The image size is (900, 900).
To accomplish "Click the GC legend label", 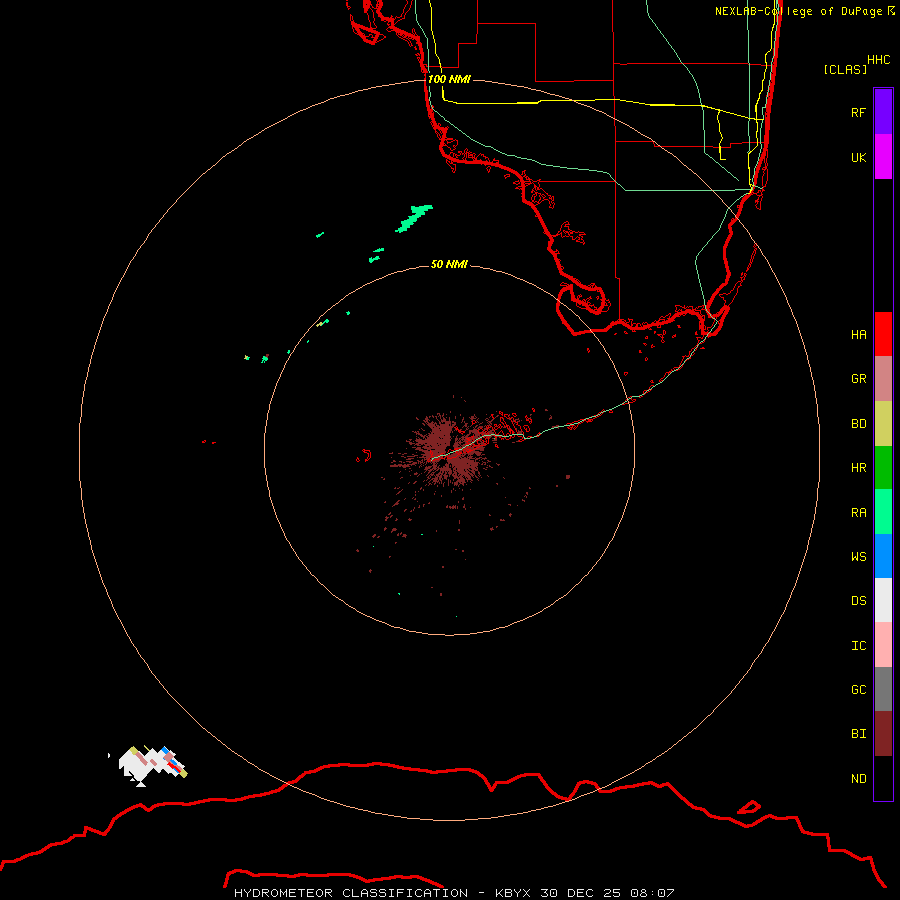I will [x=858, y=690].
